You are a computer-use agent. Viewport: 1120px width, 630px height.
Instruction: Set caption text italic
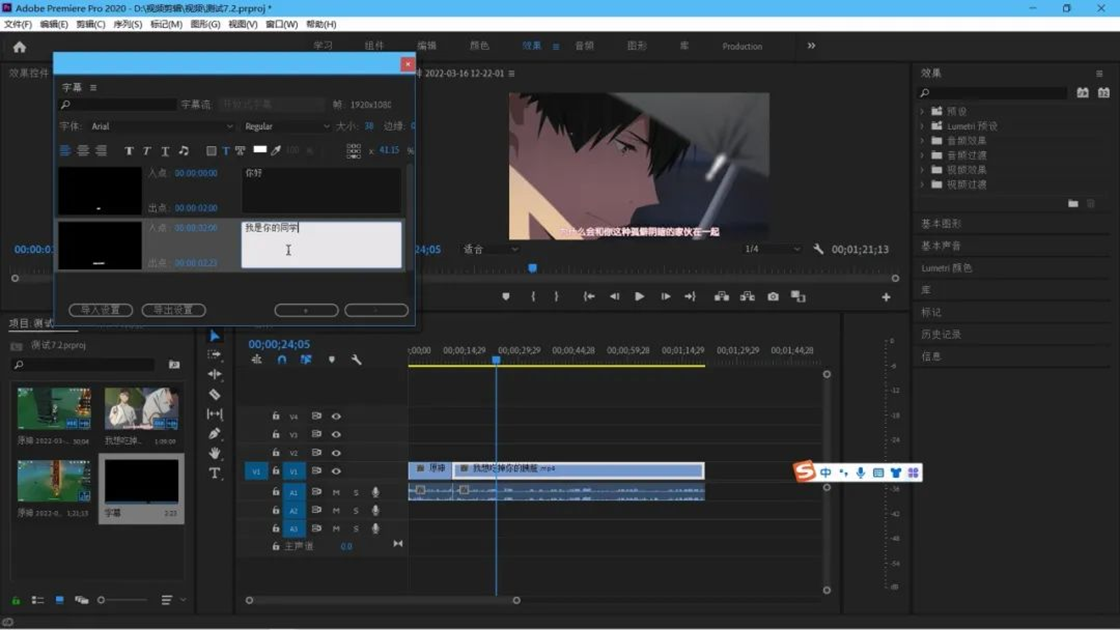click(146, 151)
